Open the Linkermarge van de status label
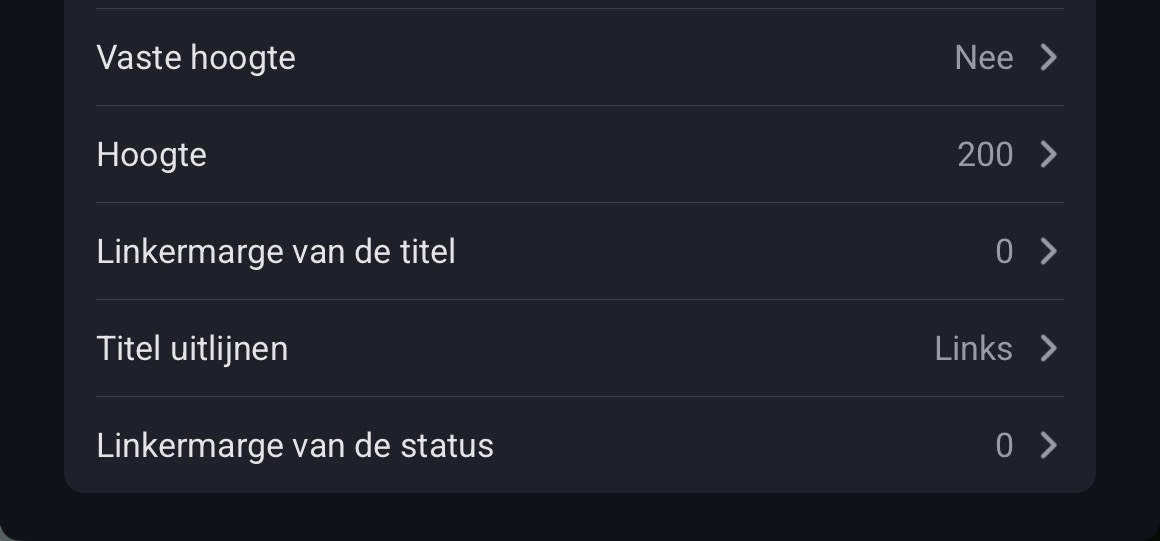 295,445
